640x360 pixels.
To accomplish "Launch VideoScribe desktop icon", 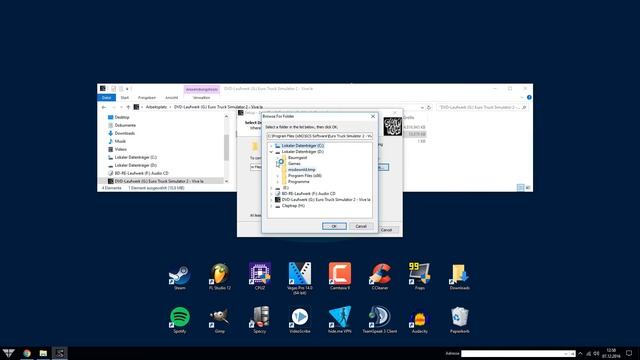I will tap(300, 320).
